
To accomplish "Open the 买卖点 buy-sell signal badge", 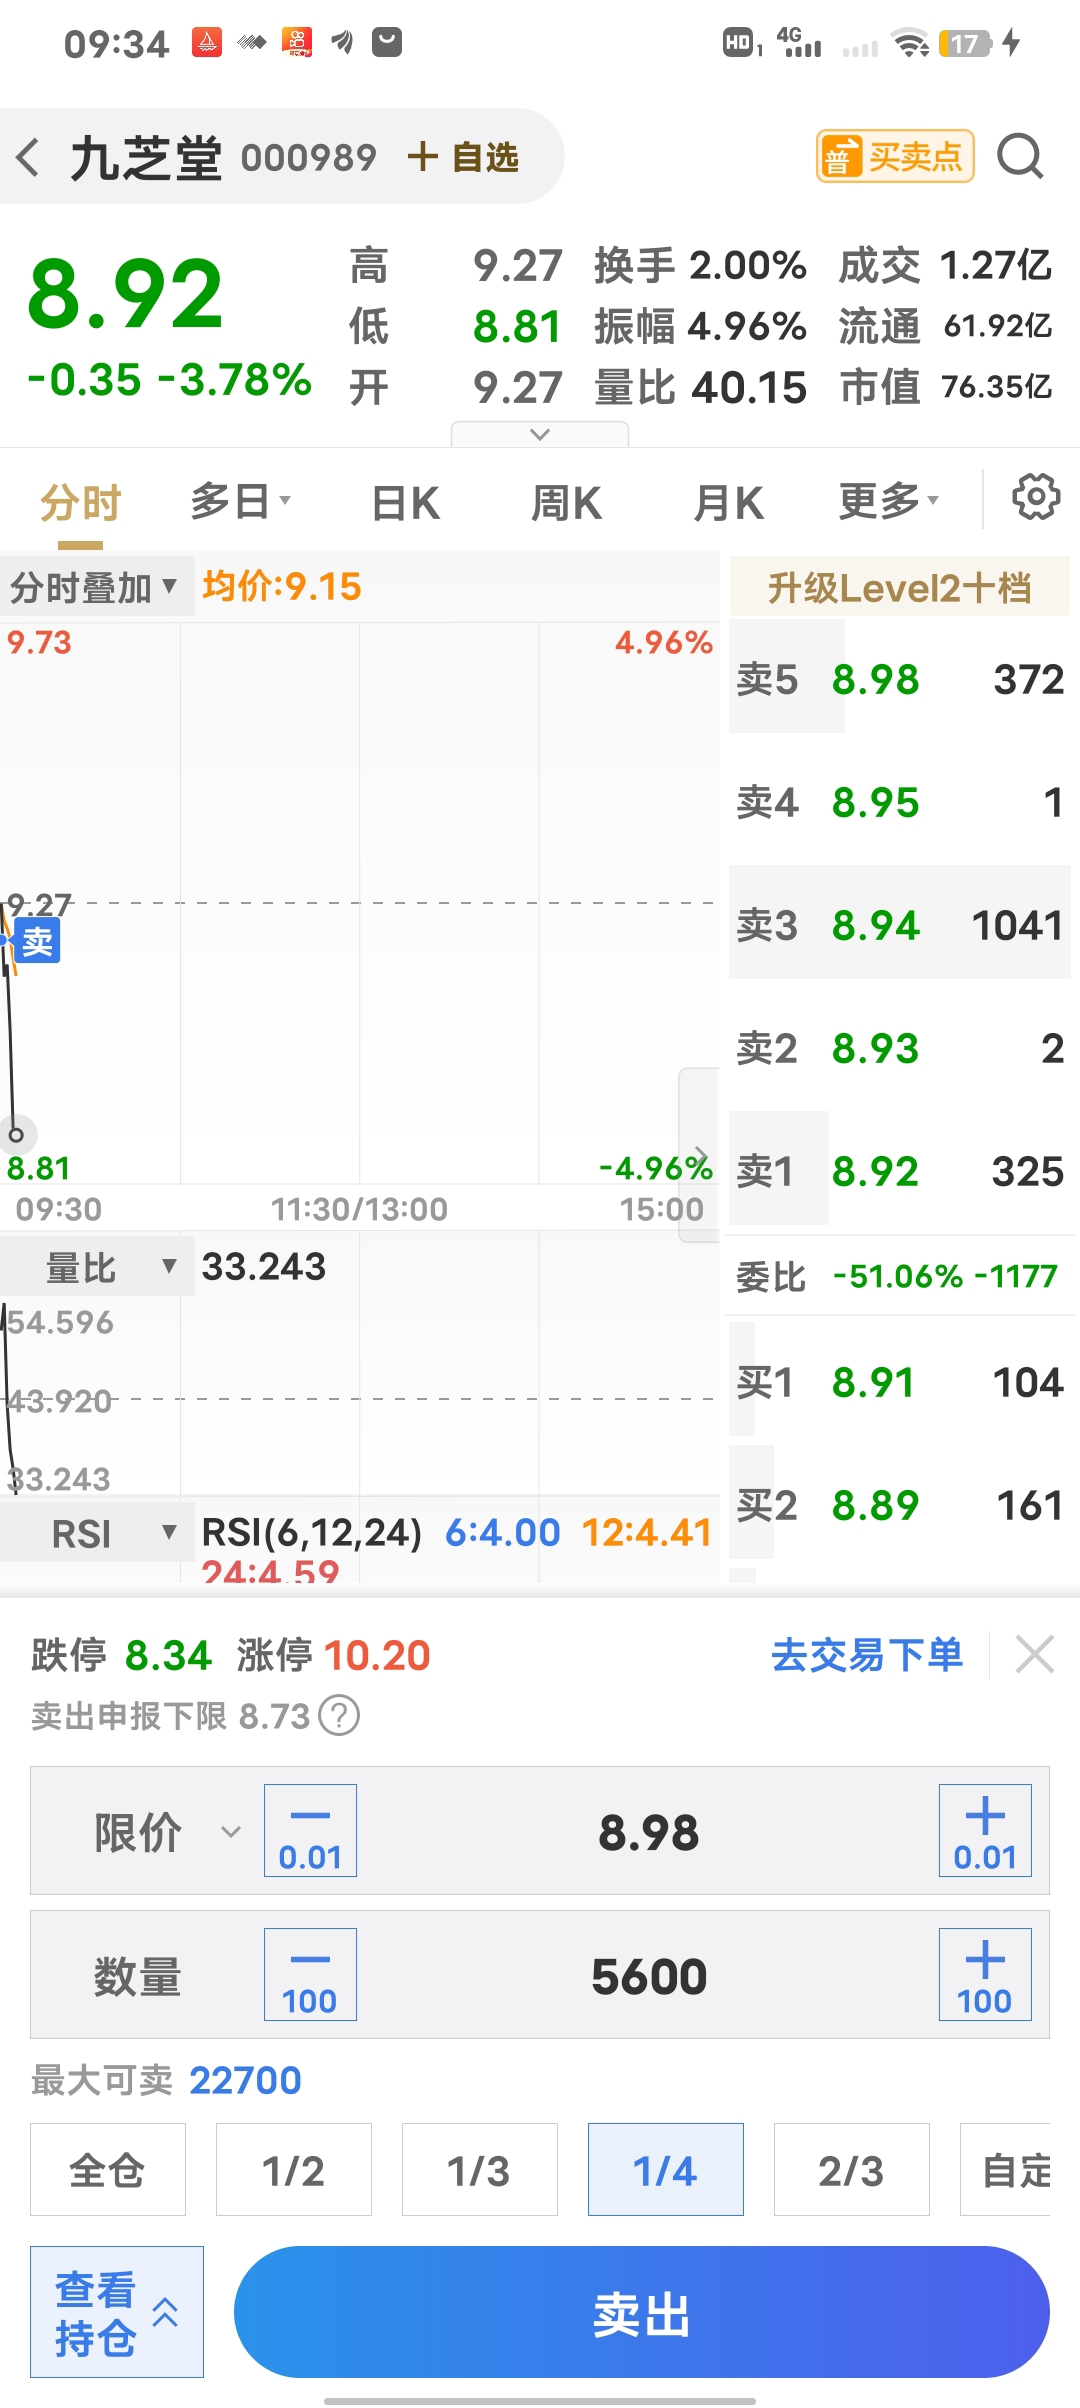I will coord(895,156).
